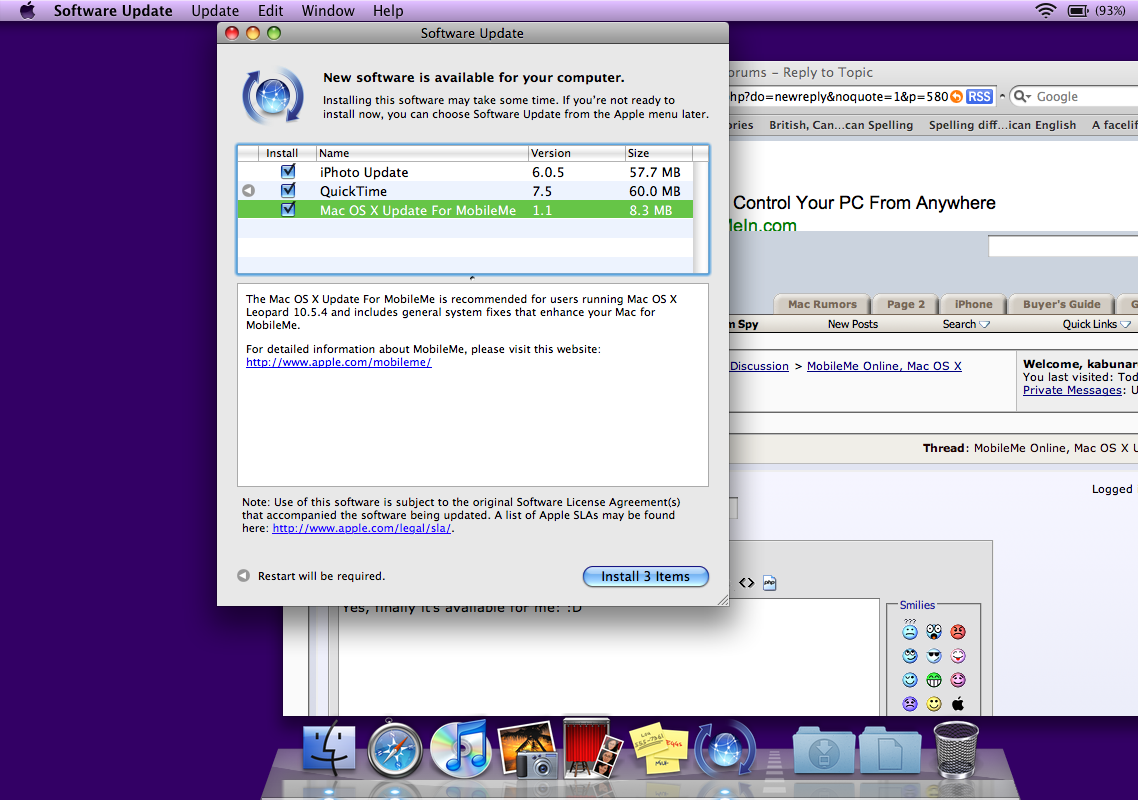Viewport: 1138px width, 800px height.
Task: Open the Window menu
Action: 328,11
